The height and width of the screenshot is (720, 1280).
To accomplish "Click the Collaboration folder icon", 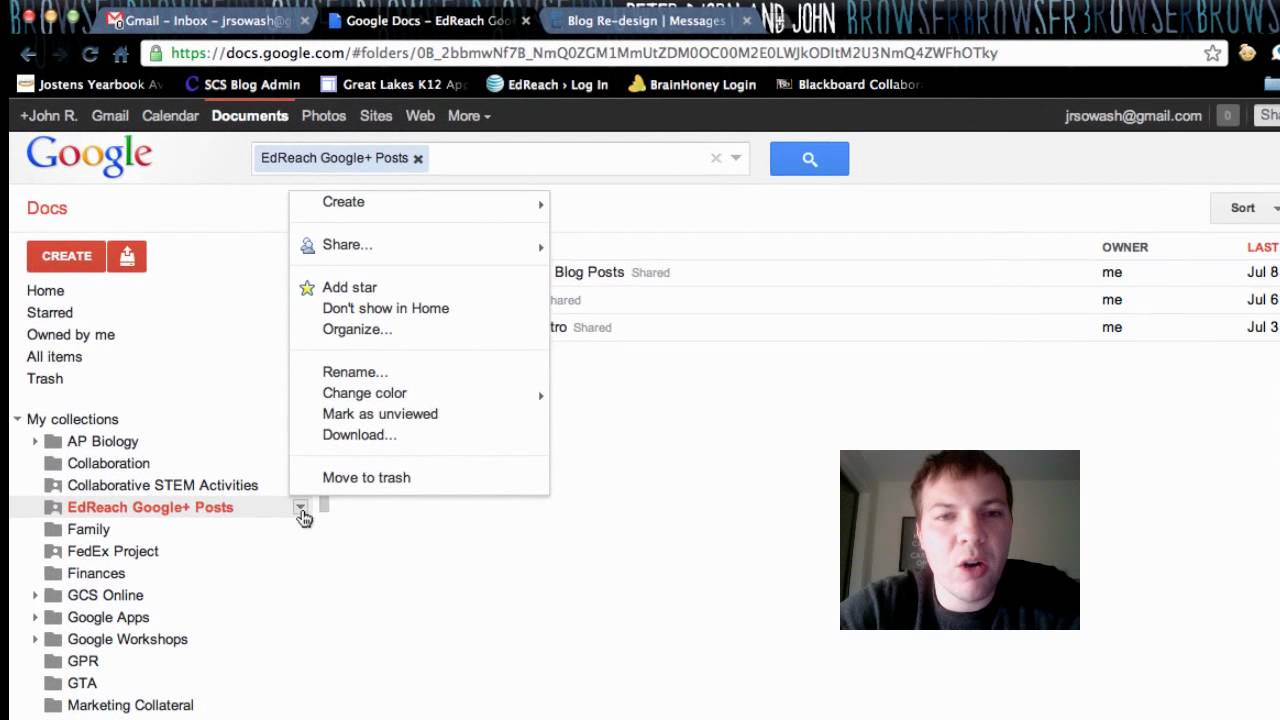I will (x=53, y=463).
